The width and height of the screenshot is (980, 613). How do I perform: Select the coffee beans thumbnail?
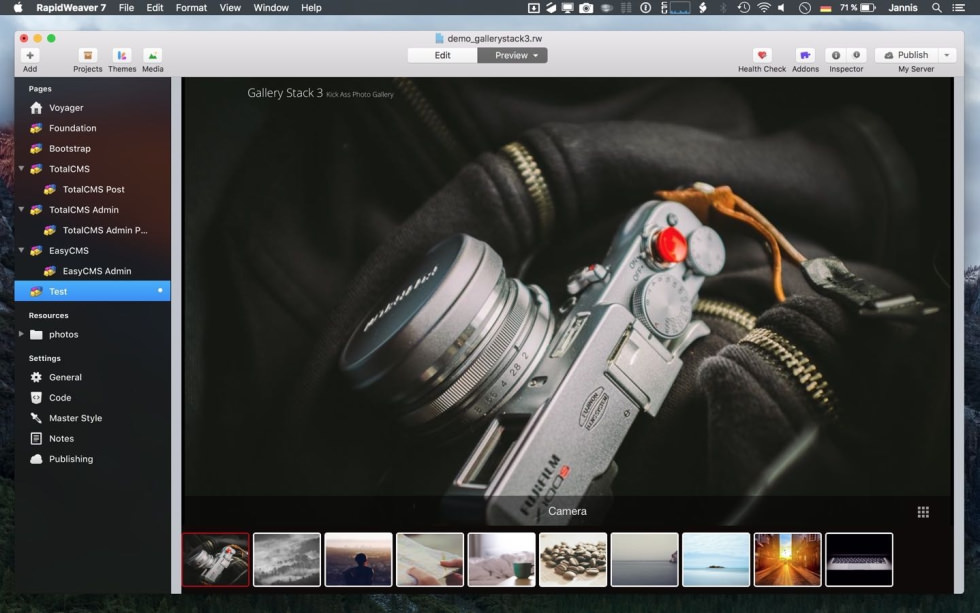[573, 559]
